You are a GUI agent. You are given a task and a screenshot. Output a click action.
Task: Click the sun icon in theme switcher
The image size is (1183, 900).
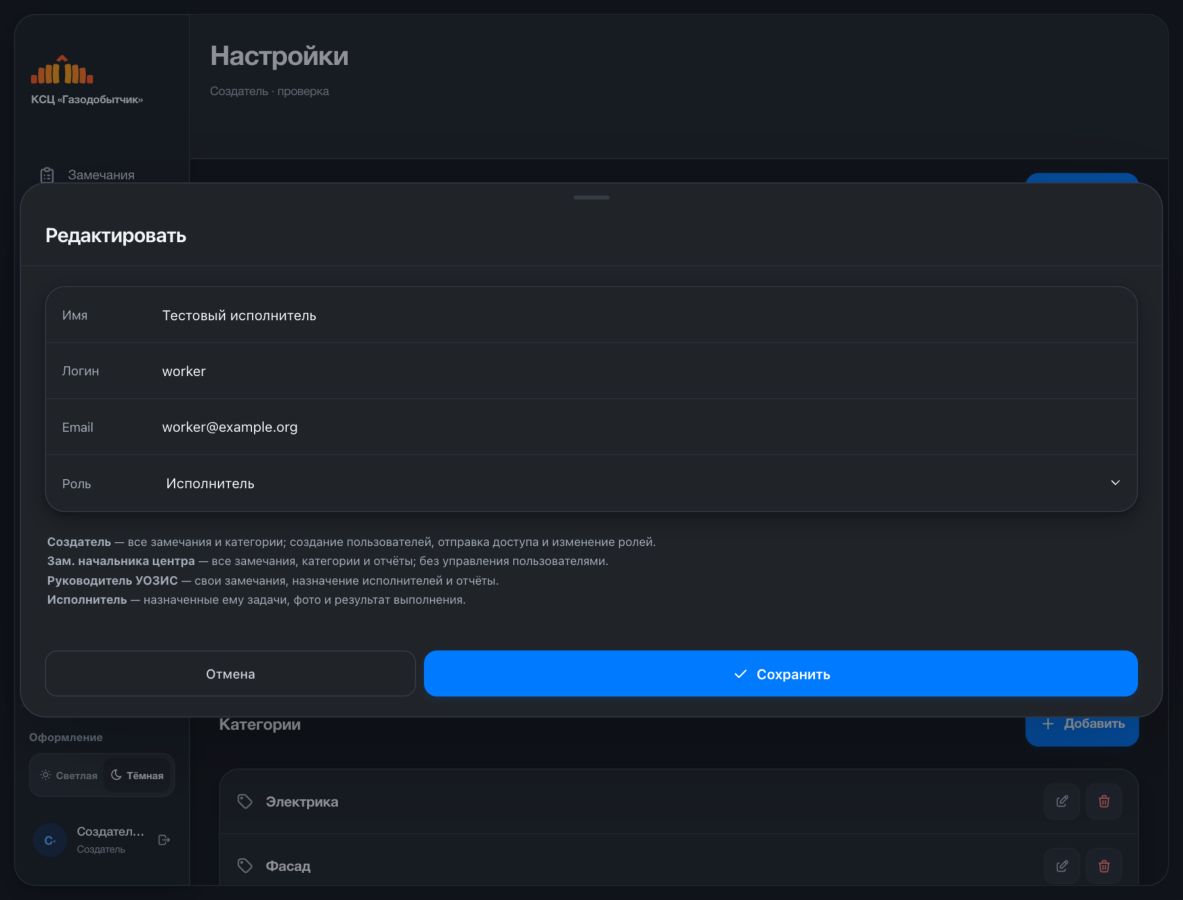(45, 776)
